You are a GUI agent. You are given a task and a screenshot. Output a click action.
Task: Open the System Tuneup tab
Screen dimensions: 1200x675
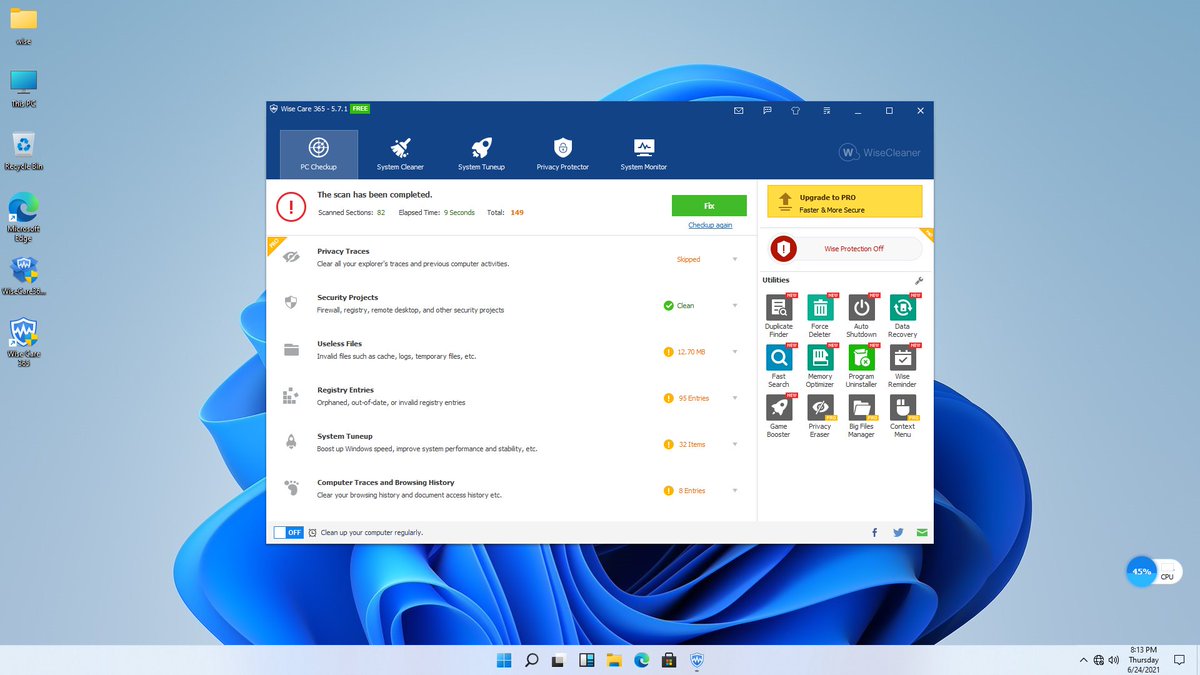pyautogui.click(x=481, y=154)
